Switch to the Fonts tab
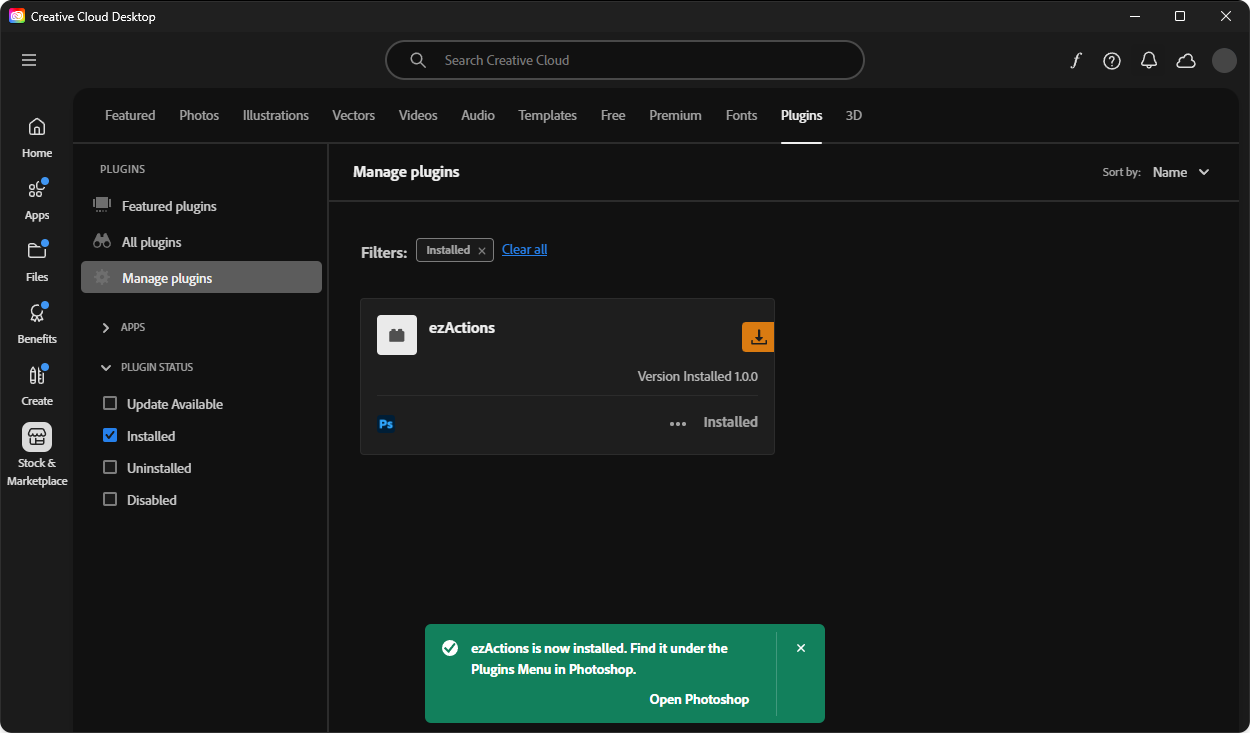This screenshot has height=733, width=1250. pyautogui.click(x=741, y=115)
